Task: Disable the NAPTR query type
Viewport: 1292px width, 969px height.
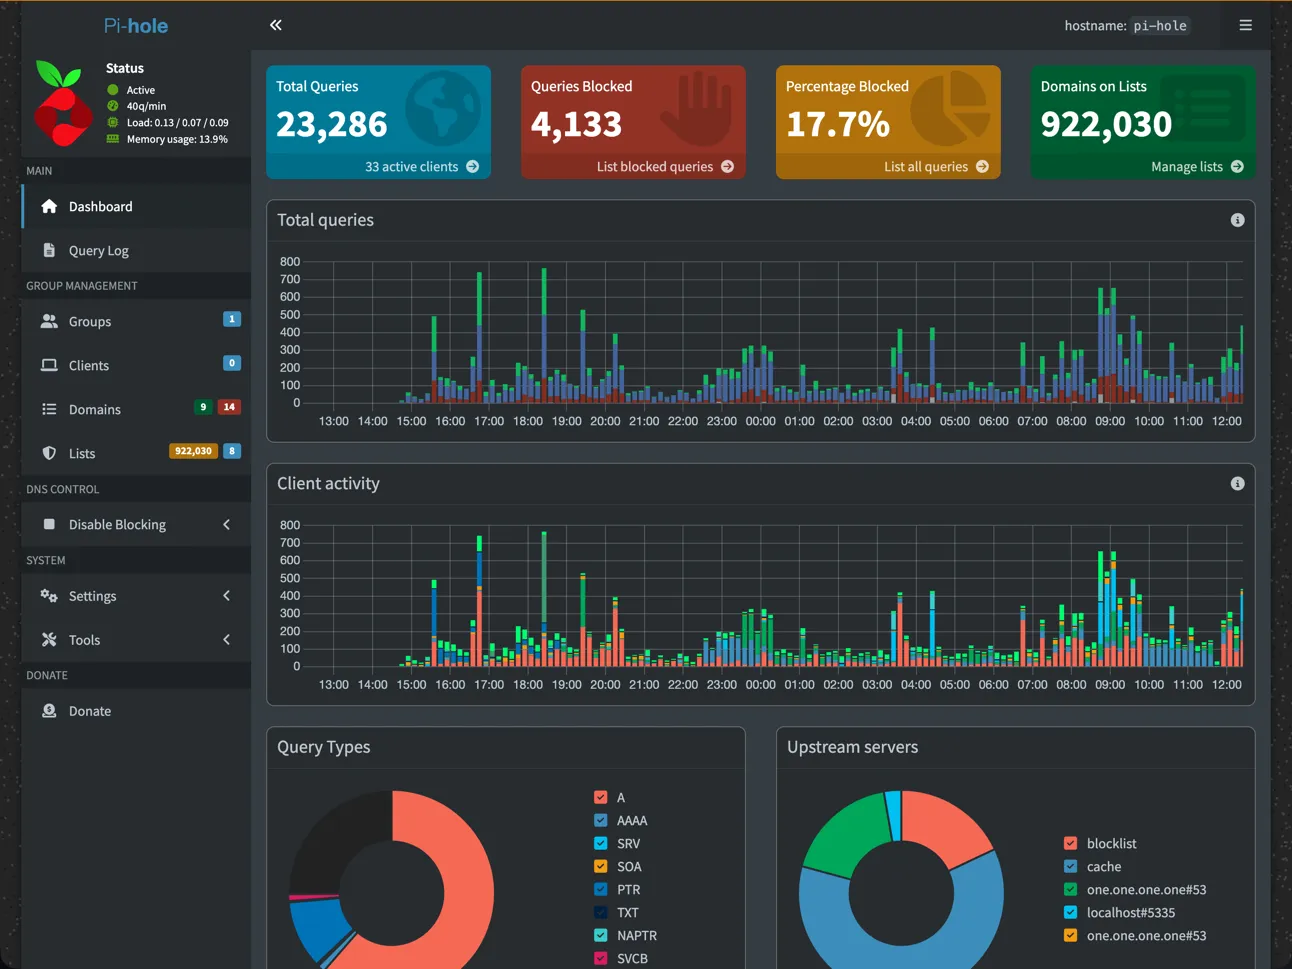Action: tap(599, 935)
